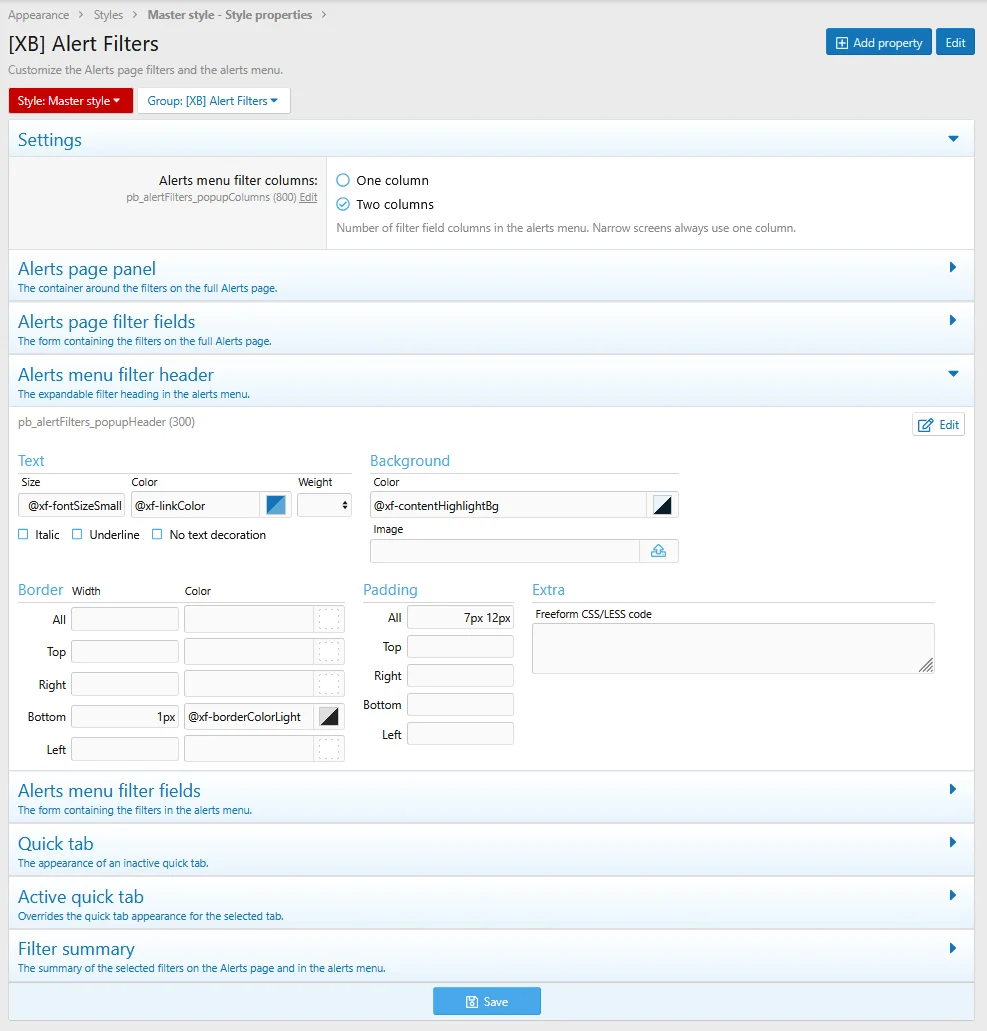Open the empty color picker for Border Right
The height and width of the screenshot is (1031, 987).
coord(329,684)
